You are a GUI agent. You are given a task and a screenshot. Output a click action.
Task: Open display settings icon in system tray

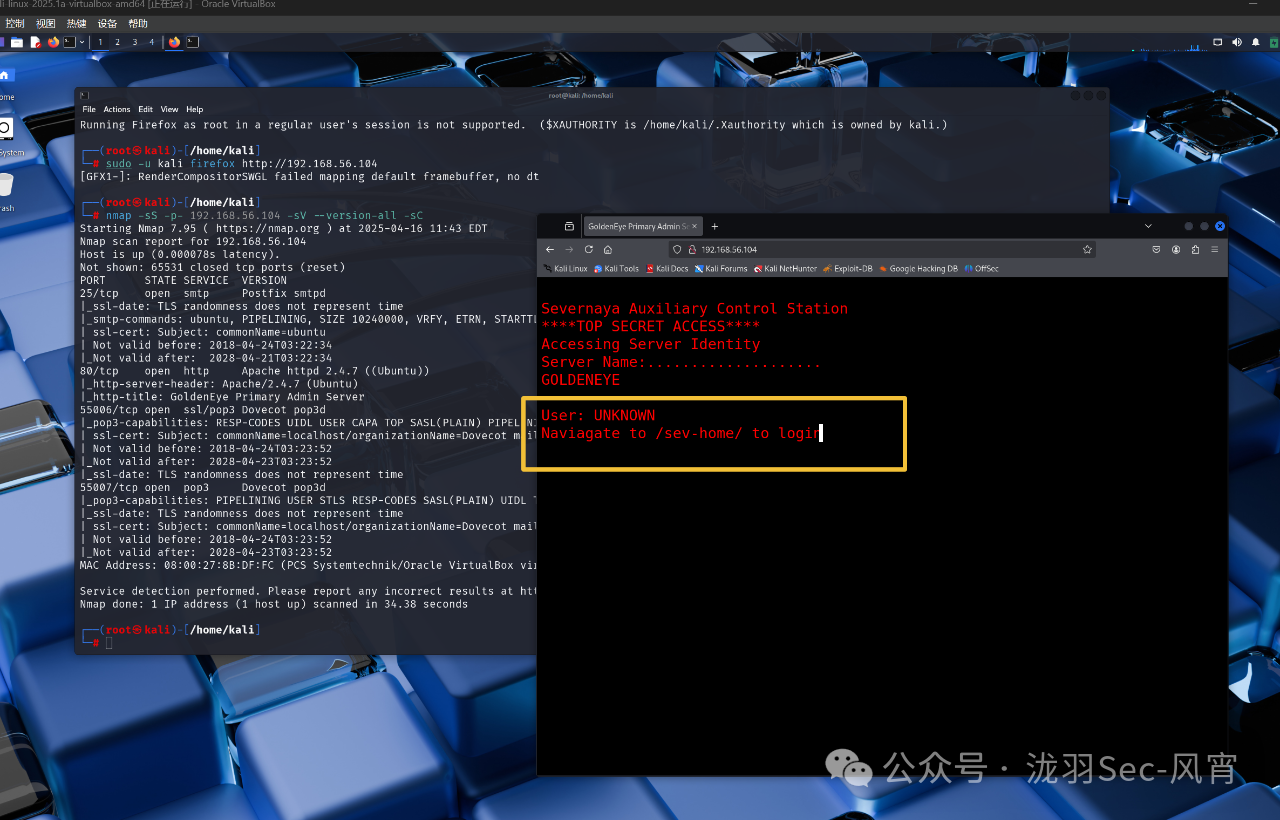(1217, 42)
